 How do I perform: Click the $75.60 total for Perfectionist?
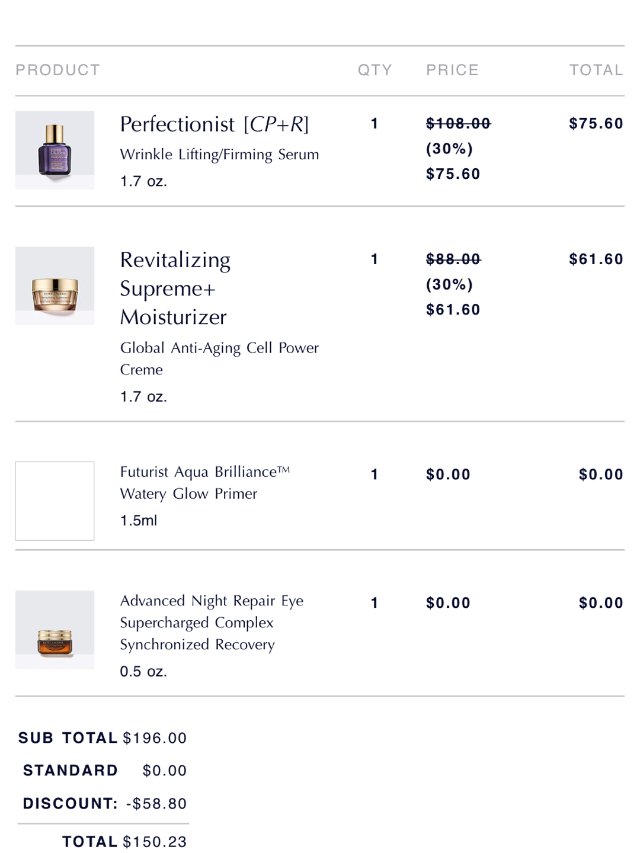click(x=596, y=124)
